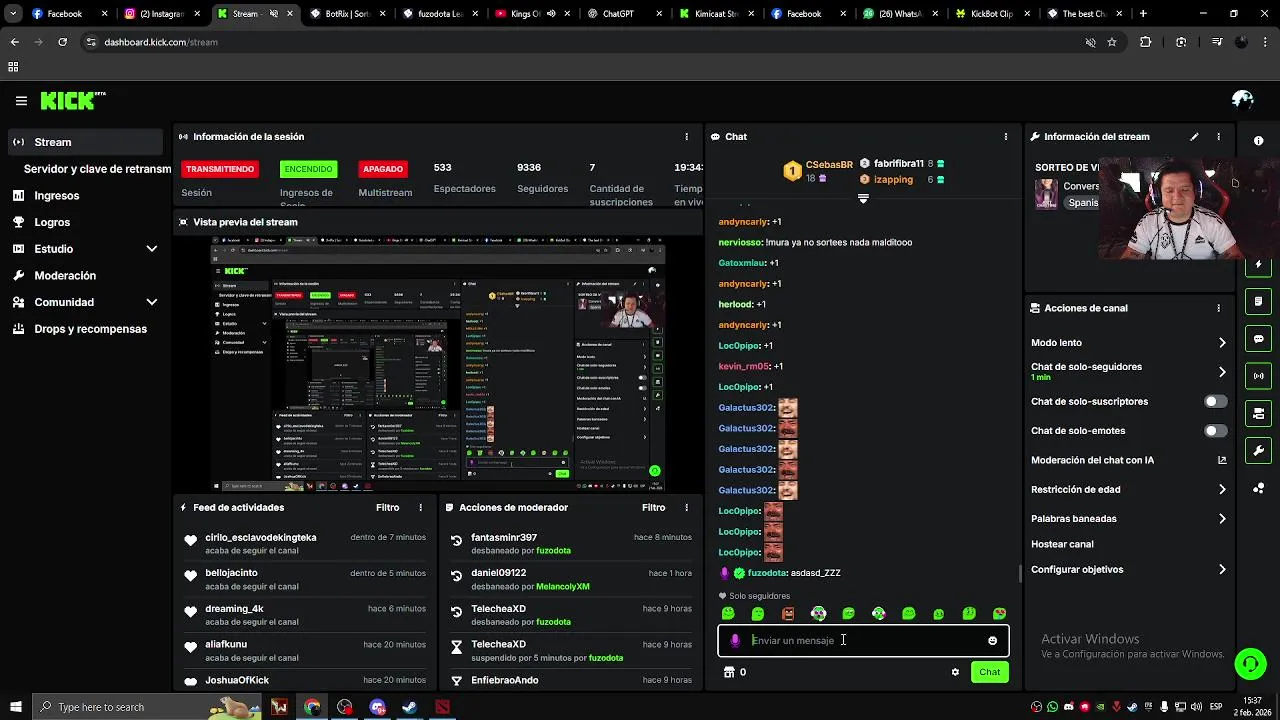Select Stream in the sidebar
The height and width of the screenshot is (720, 1280).
tap(86, 142)
